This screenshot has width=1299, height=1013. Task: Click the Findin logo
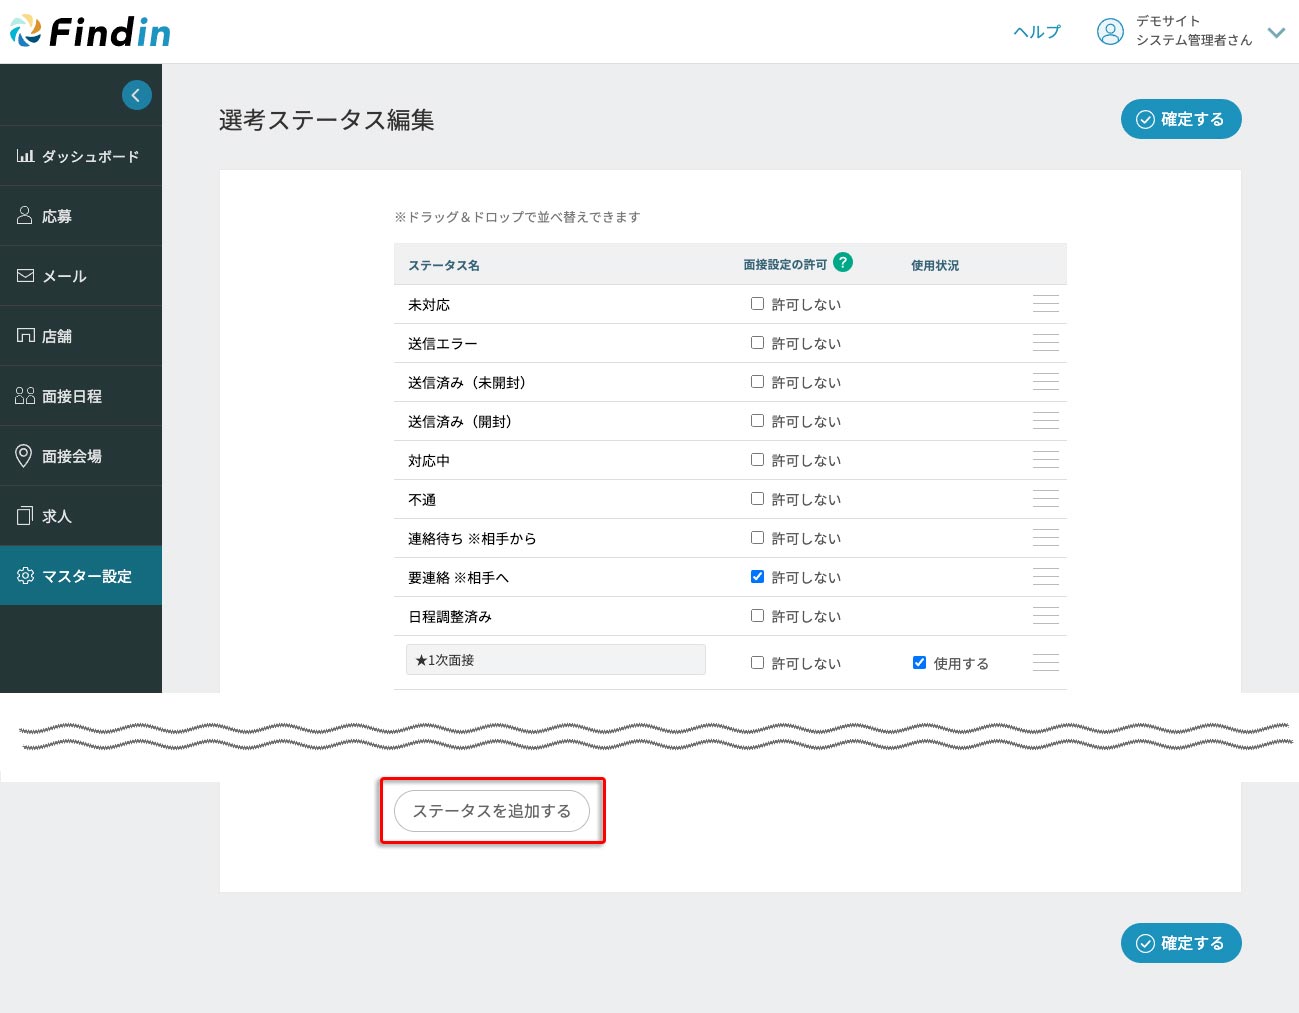pyautogui.click(x=91, y=32)
